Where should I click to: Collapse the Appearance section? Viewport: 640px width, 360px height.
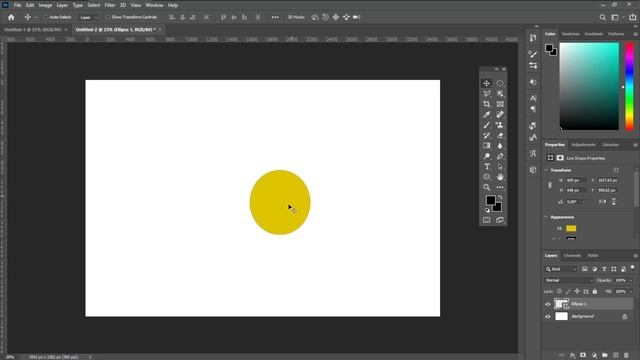(547, 217)
